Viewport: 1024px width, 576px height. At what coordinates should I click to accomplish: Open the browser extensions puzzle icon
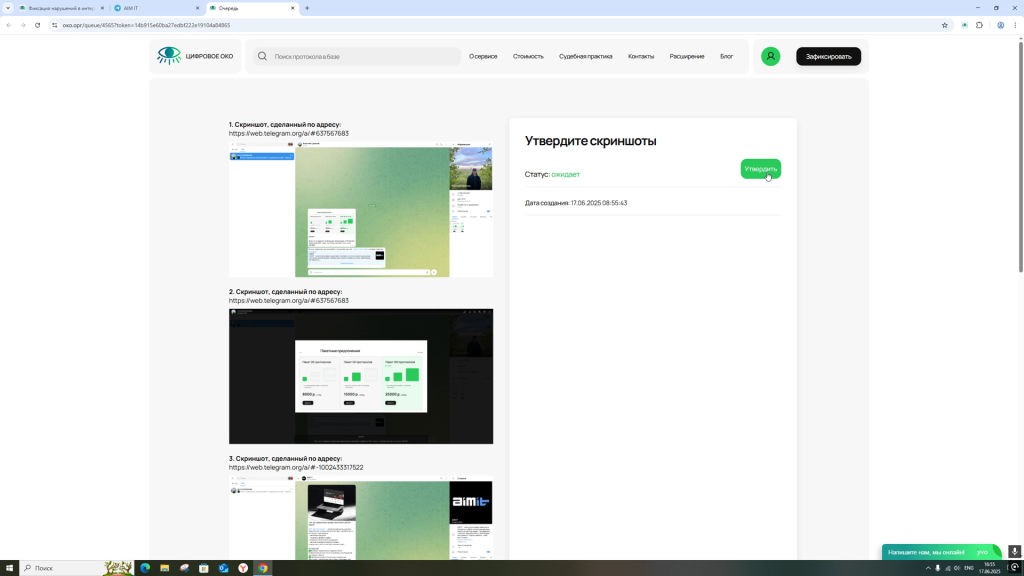[979, 25]
